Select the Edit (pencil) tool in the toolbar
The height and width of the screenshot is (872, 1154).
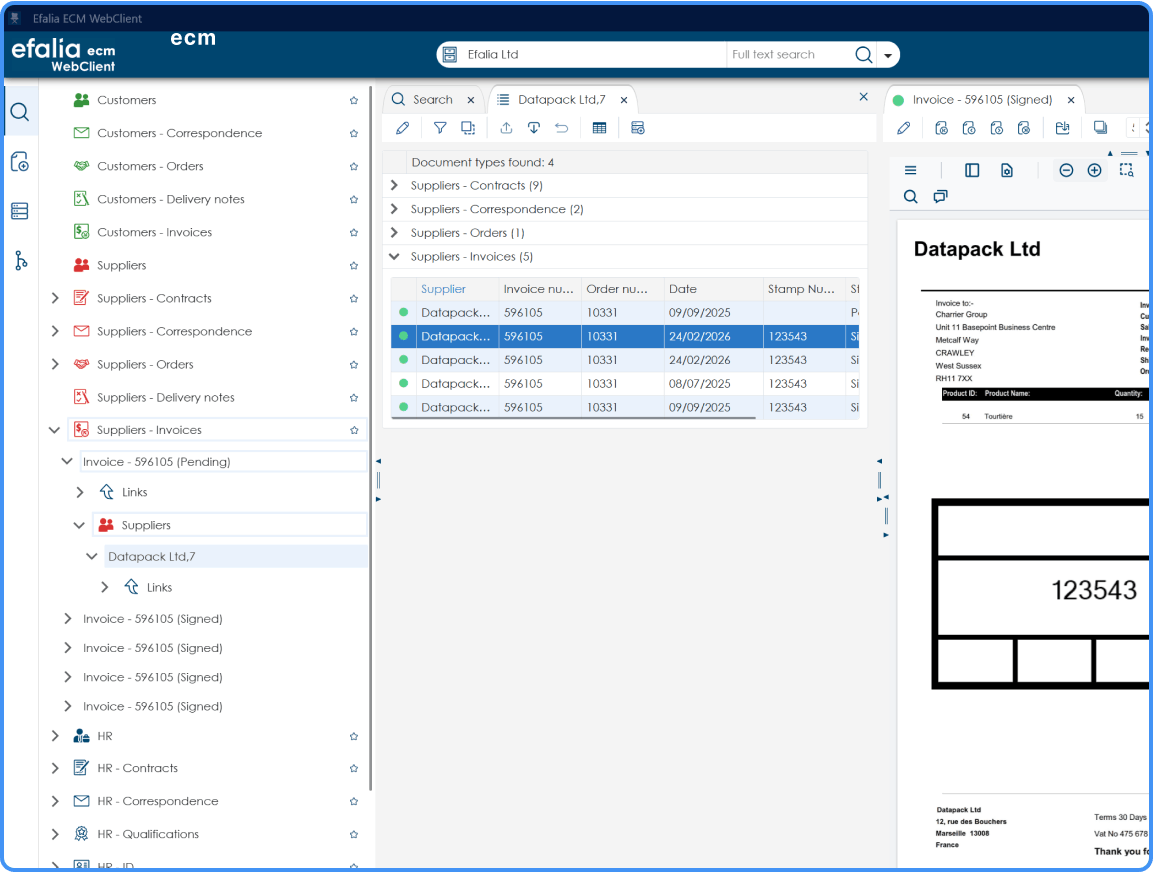(x=402, y=127)
